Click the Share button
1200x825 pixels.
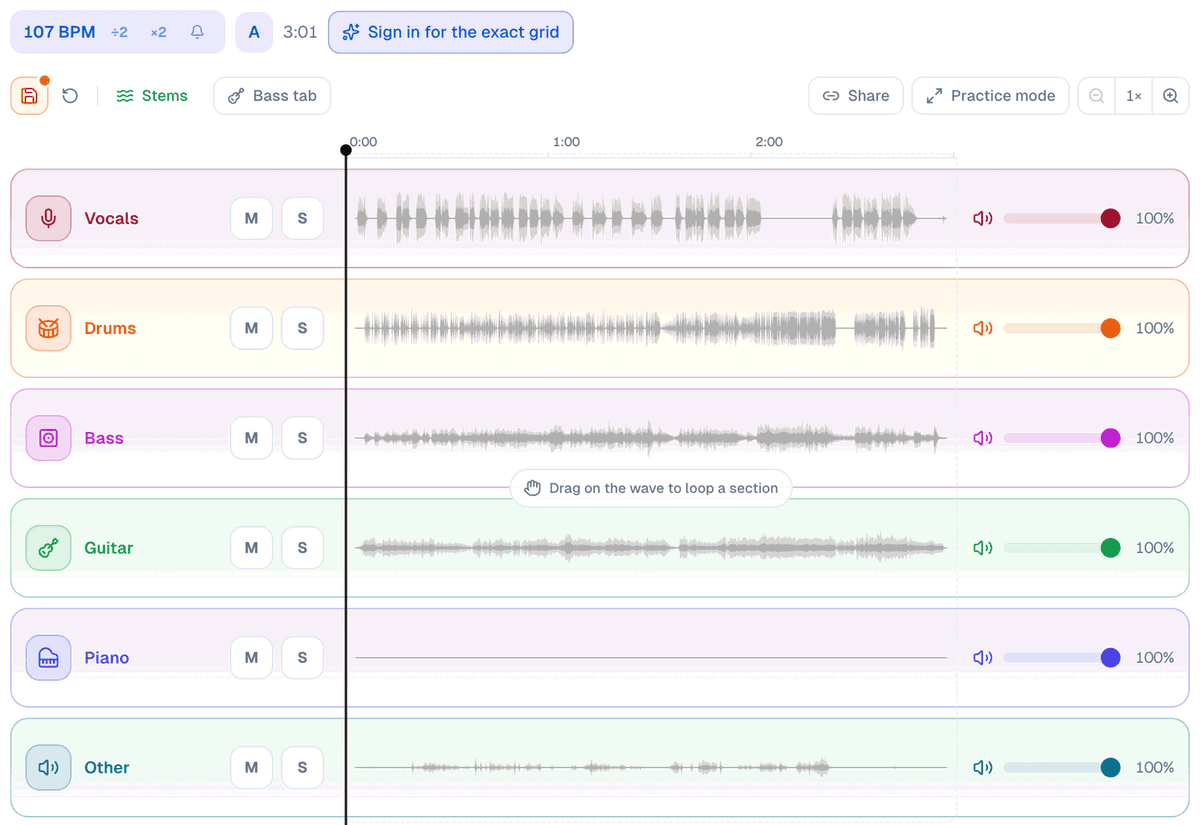click(x=856, y=96)
